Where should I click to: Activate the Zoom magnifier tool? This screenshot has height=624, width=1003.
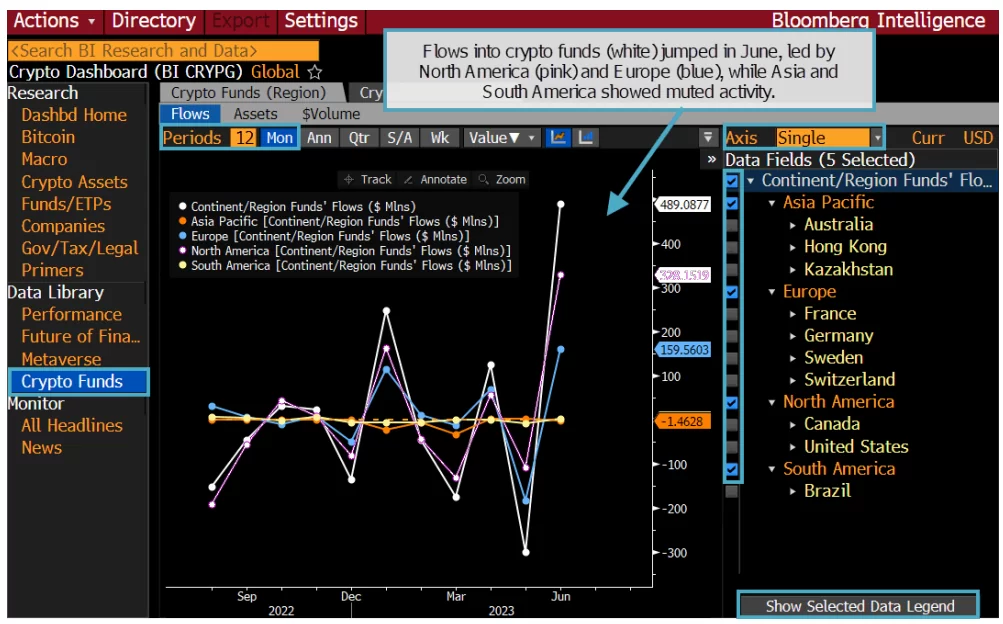(502, 179)
